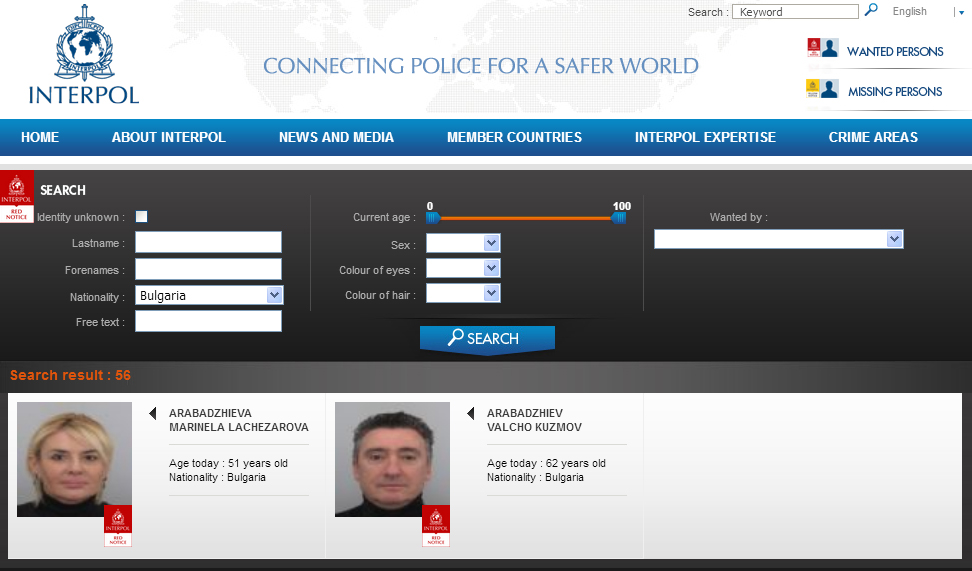Click Red Notice badge on Marinela's photo
The image size is (972, 571).
tap(118, 526)
